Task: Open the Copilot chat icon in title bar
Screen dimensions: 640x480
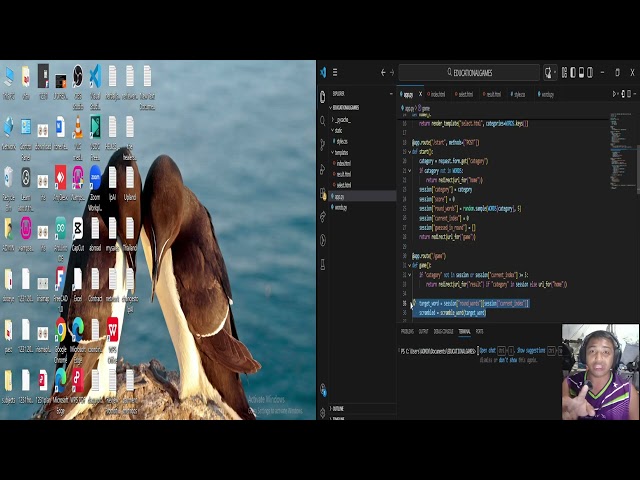Action: (548, 73)
